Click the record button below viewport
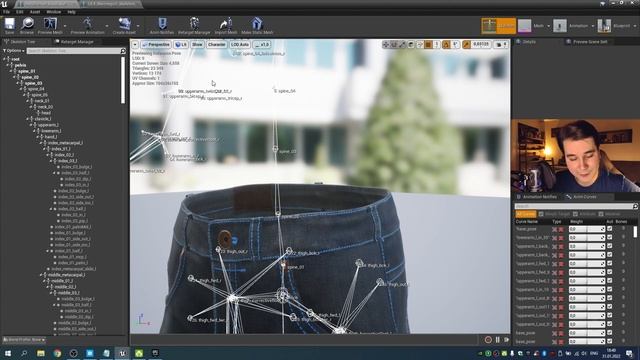 tap(488, 340)
